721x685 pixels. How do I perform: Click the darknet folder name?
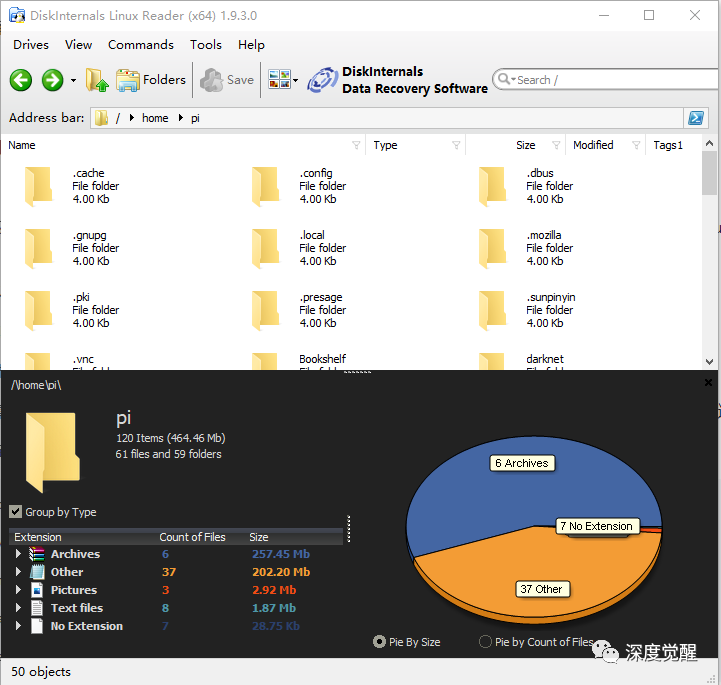pyautogui.click(x=545, y=359)
